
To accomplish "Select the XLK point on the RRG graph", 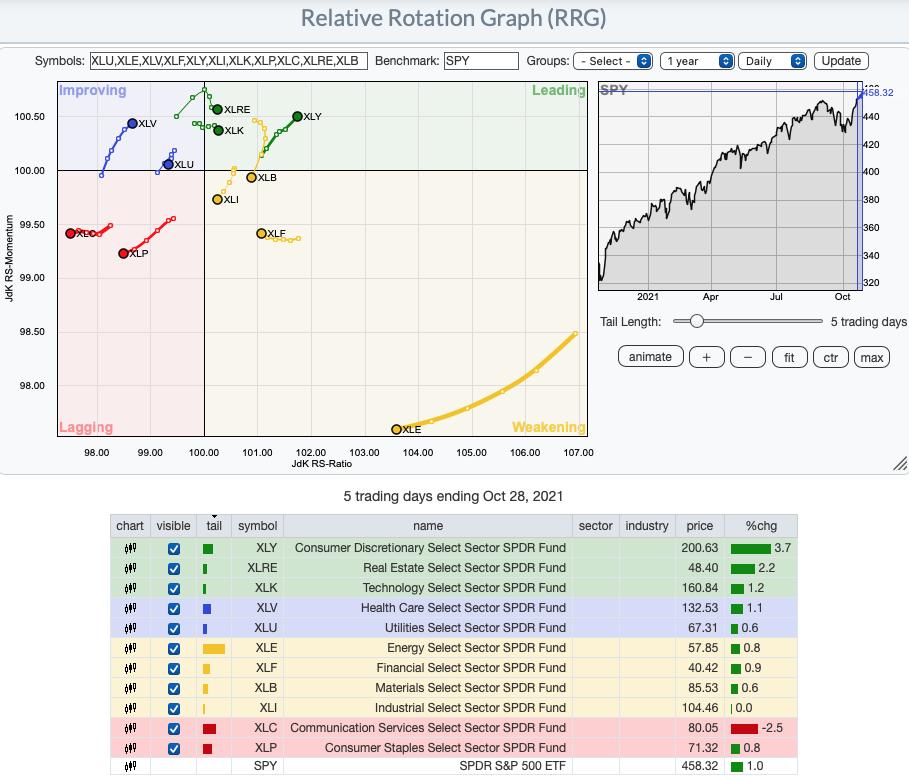I will tap(219, 130).
